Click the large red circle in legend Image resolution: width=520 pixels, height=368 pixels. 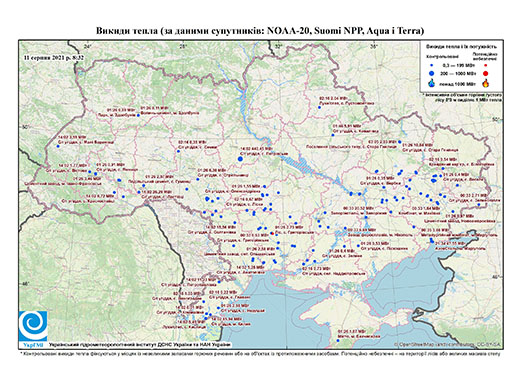tap(486, 73)
